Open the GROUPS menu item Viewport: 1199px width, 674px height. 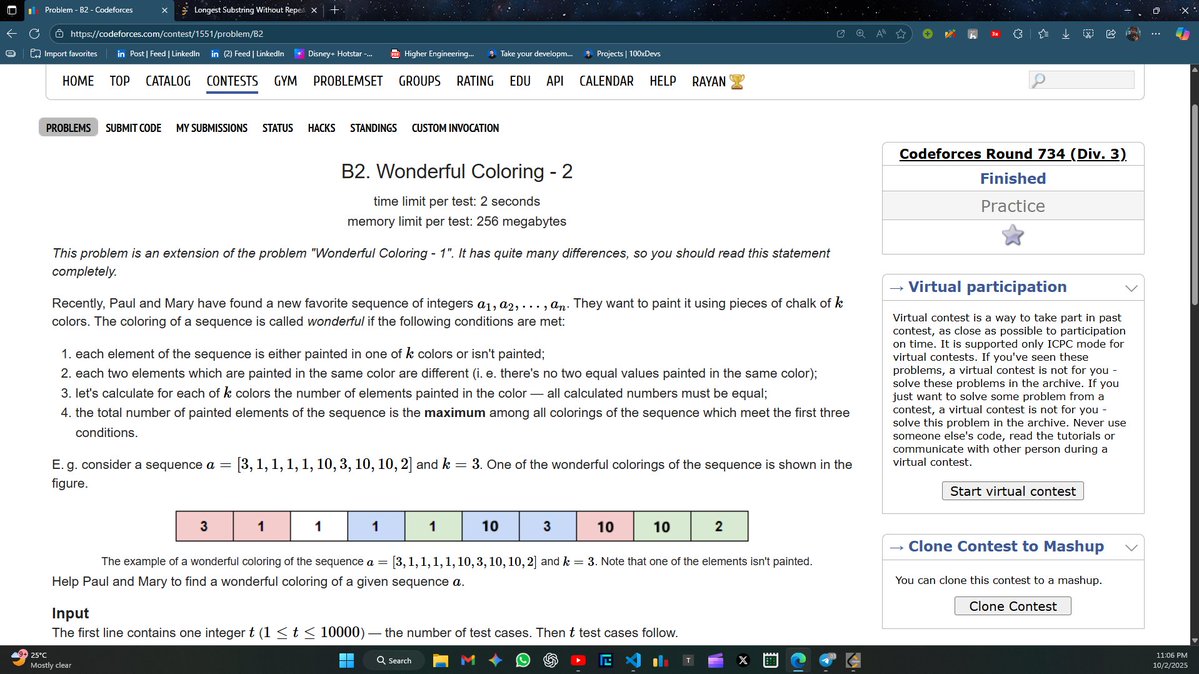(x=419, y=81)
